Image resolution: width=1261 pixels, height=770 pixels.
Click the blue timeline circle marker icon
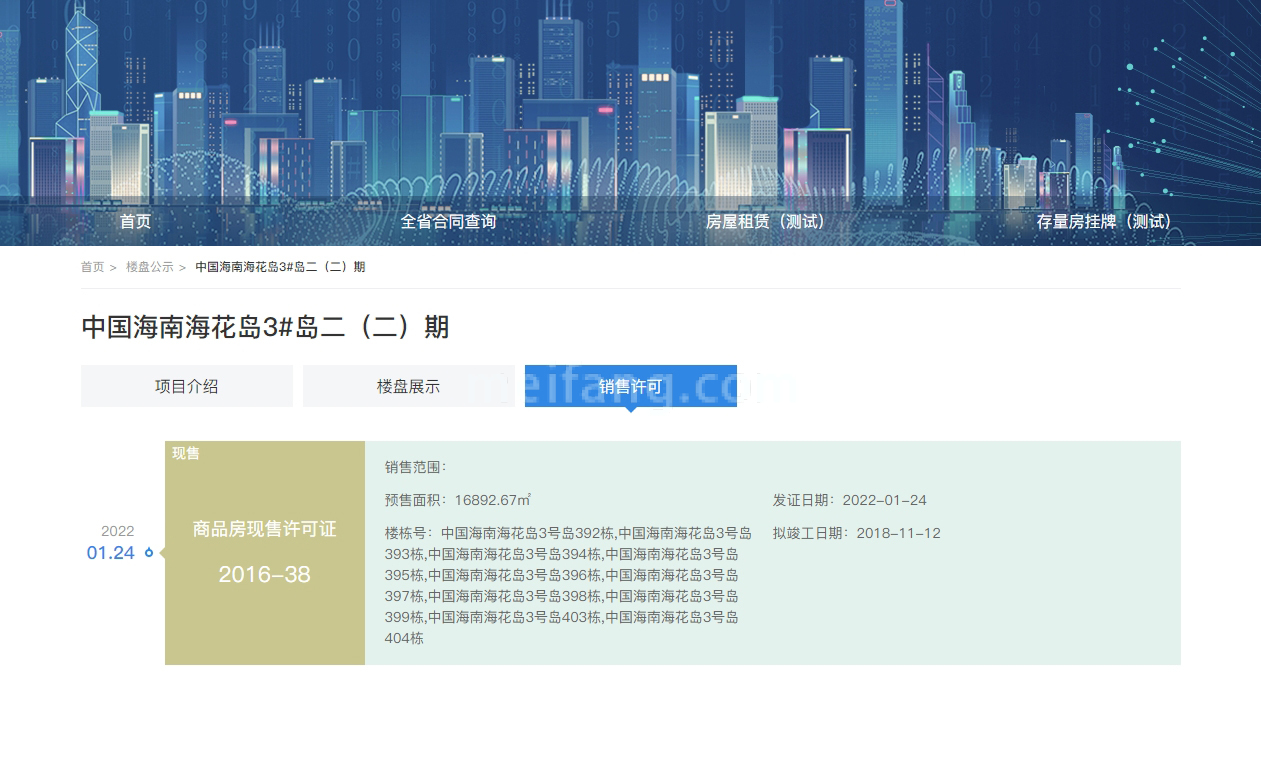click(x=149, y=552)
